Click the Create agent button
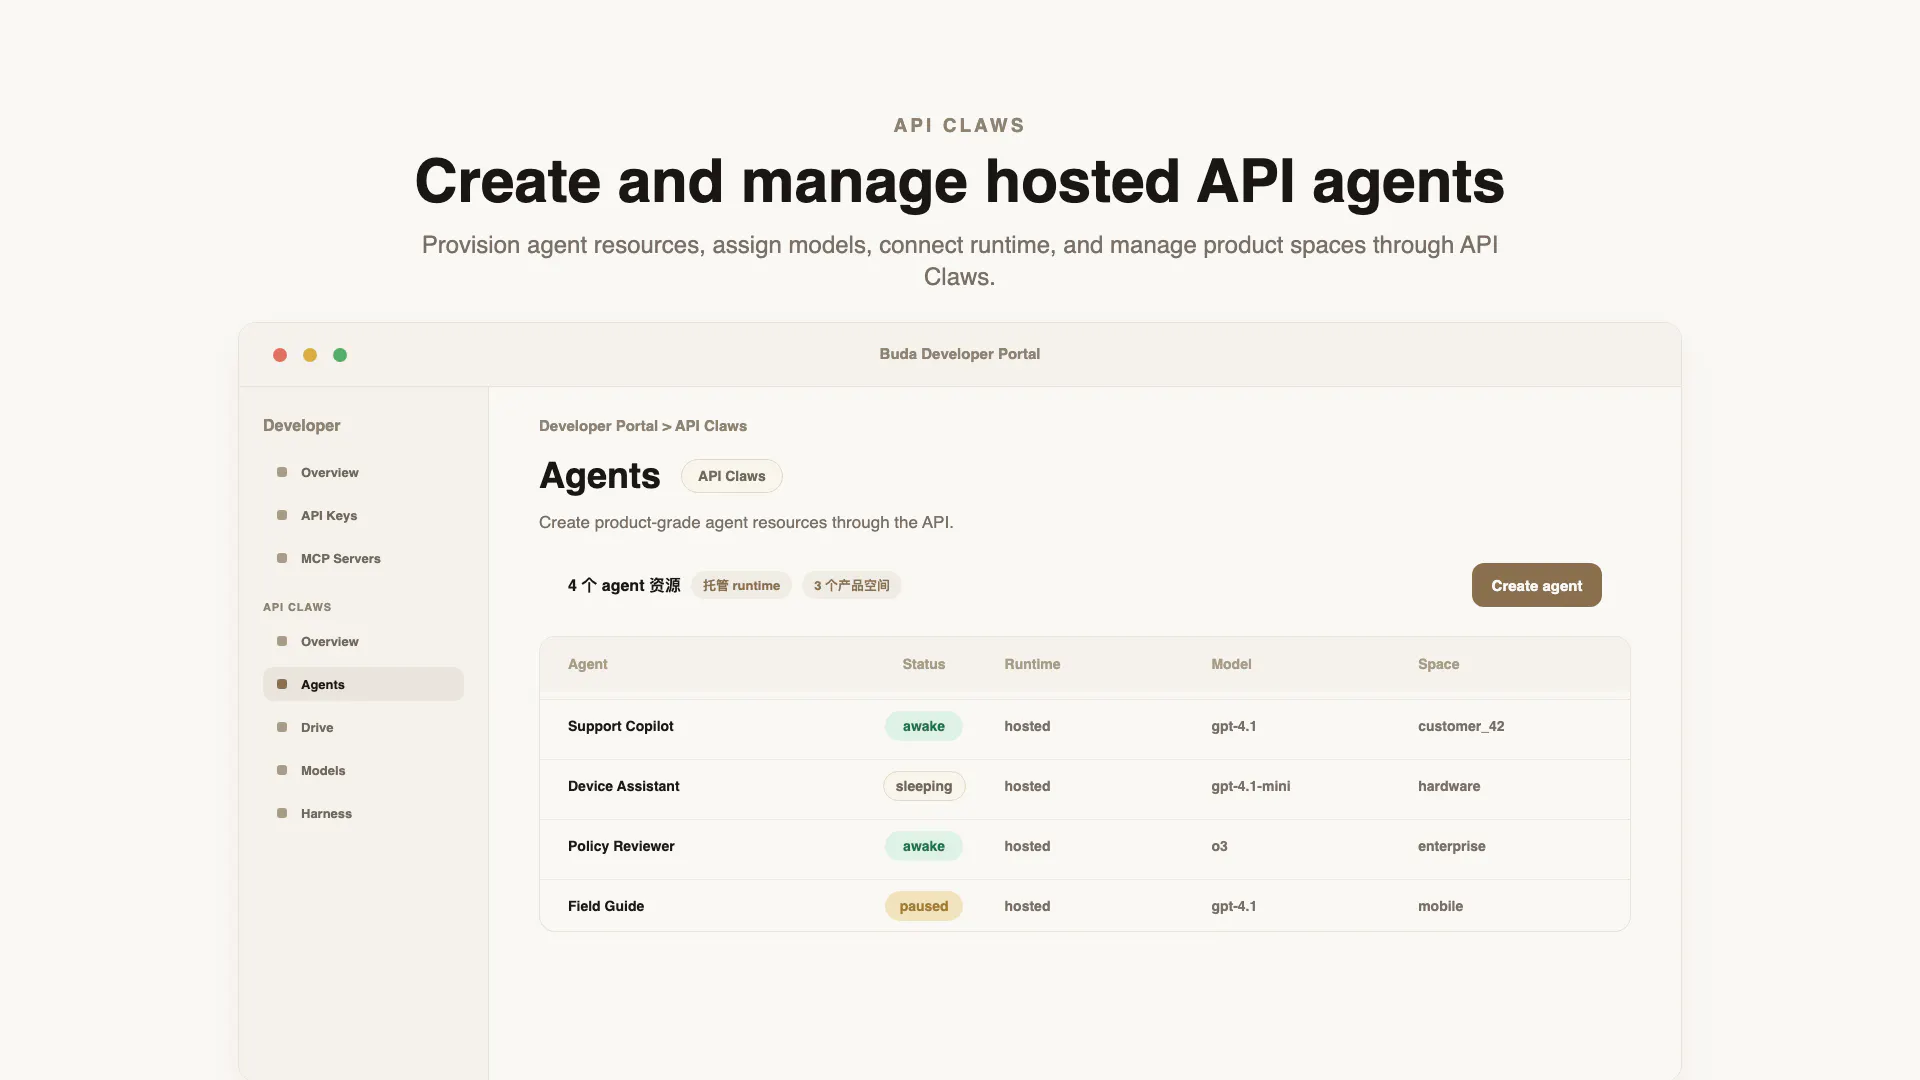This screenshot has width=1920, height=1080. point(1536,585)
